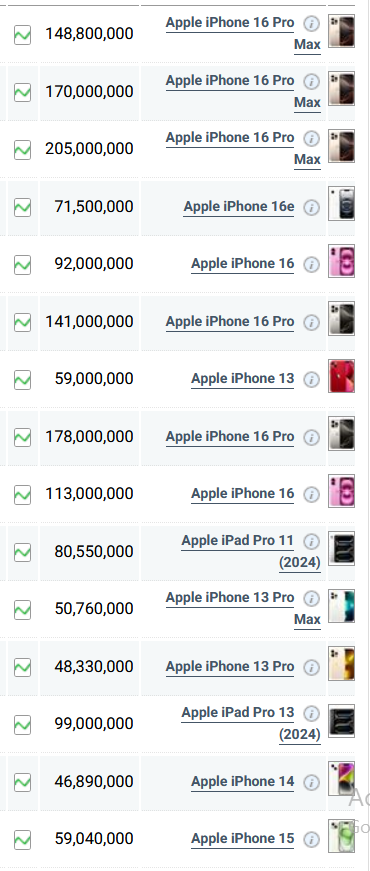Click info icon beside Apple iPhone 16e

click(x=312, y=207)
